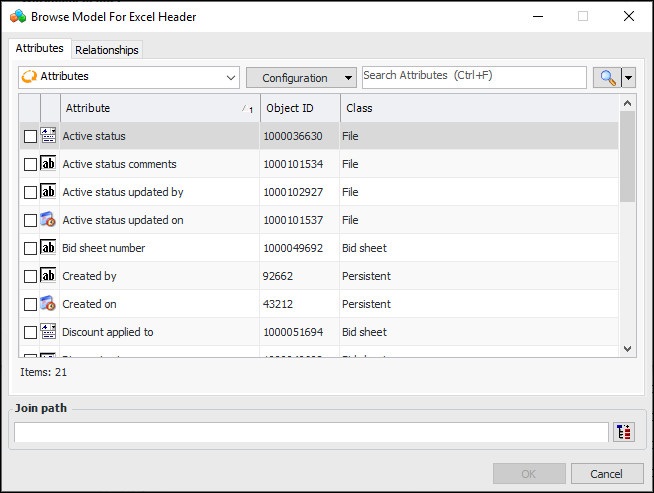Viewport: 654px width, 493px height.
Task: Click the vertical scrollbar thumb
Action: click(x=627, y=155)
